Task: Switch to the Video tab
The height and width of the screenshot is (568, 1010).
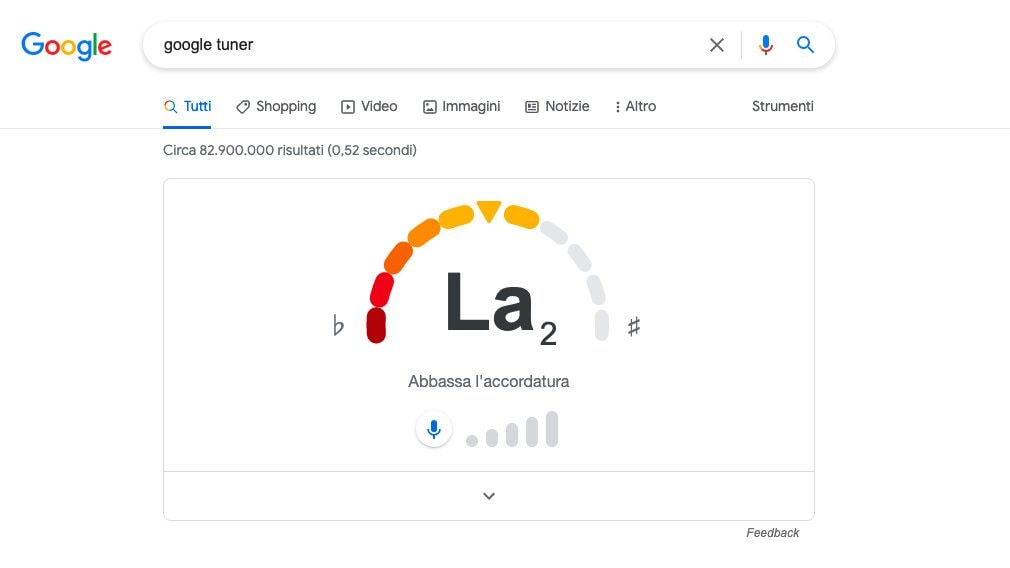Action: [369, 106]
